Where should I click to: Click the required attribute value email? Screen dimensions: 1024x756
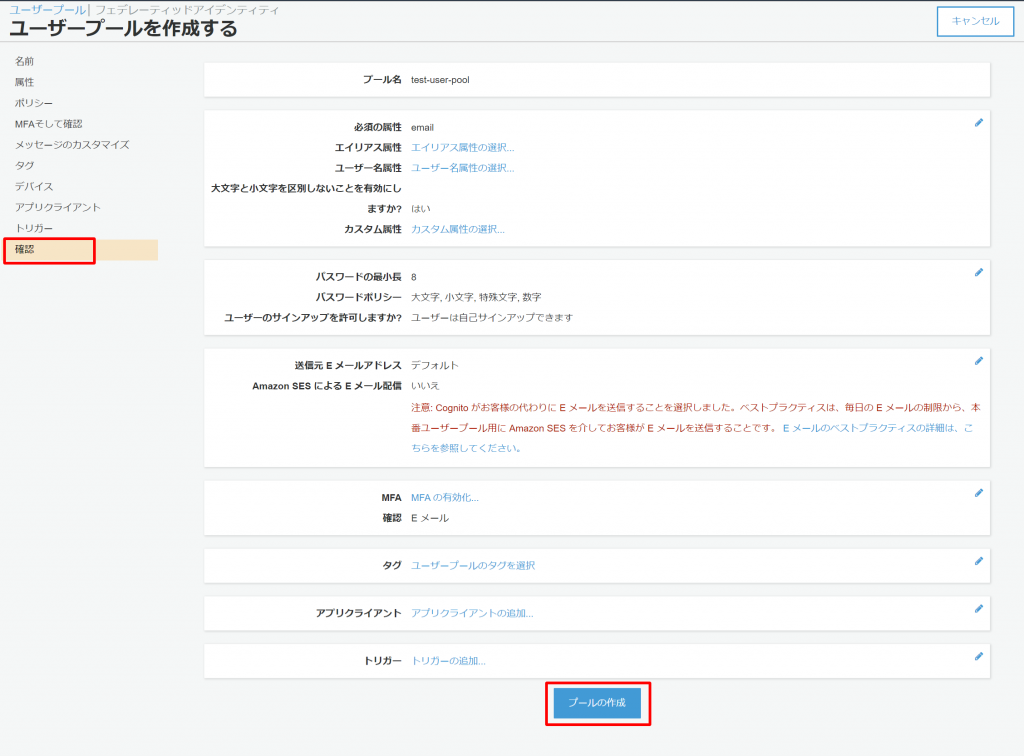[422, 127]
